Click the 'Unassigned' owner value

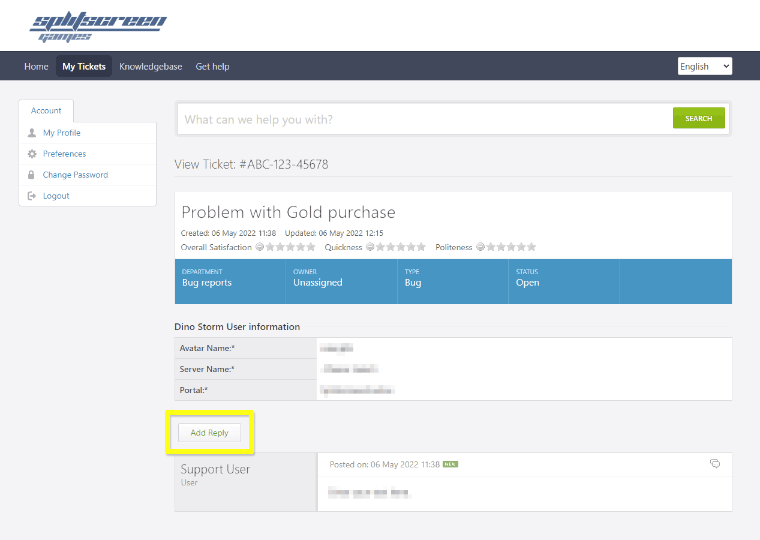click(317, 283)
